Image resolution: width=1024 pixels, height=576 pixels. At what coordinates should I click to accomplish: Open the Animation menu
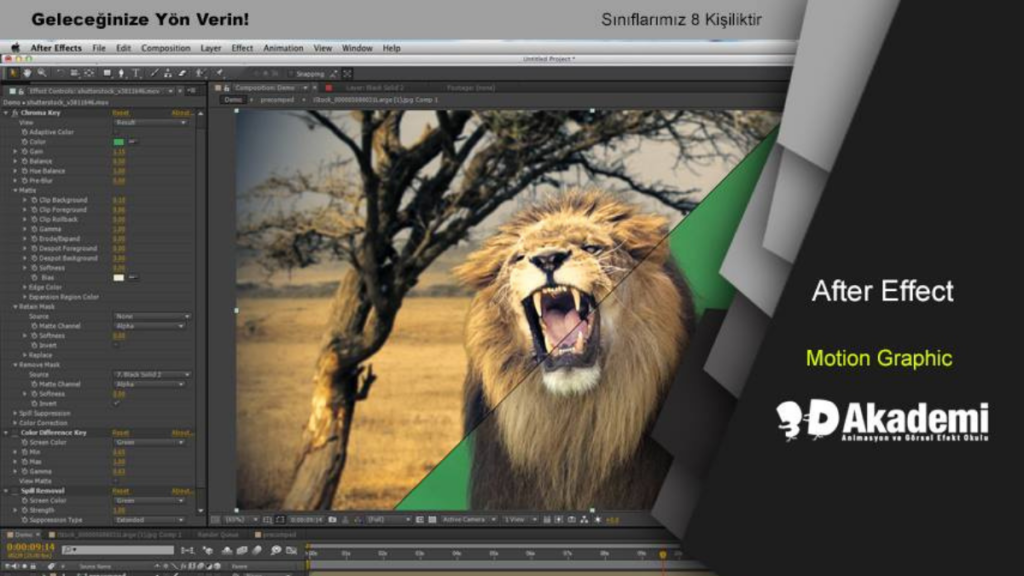click(x=283, y=48)
